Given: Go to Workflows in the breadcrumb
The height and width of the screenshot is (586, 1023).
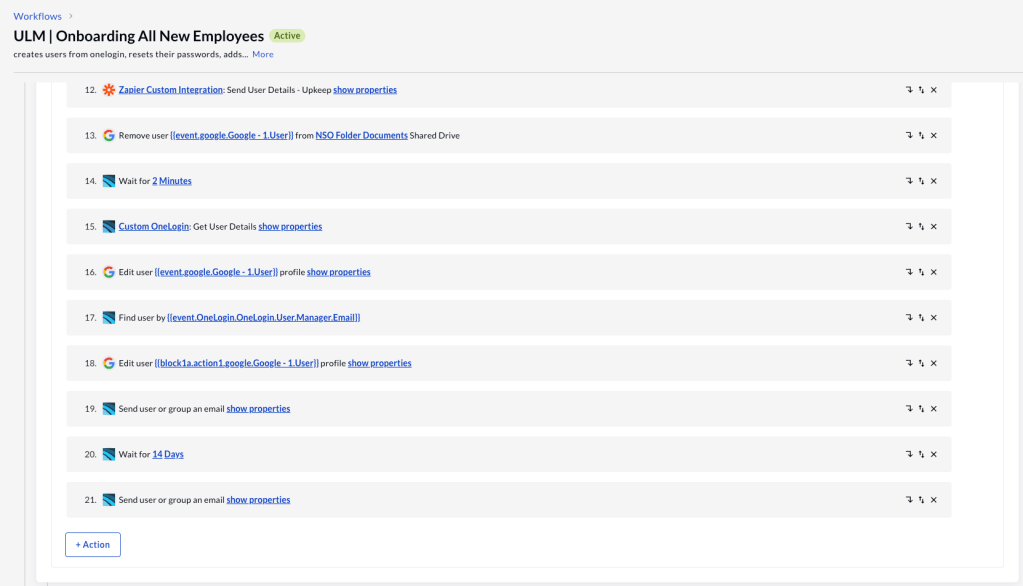Looking at the screenshot, I should tap(37, 16).
